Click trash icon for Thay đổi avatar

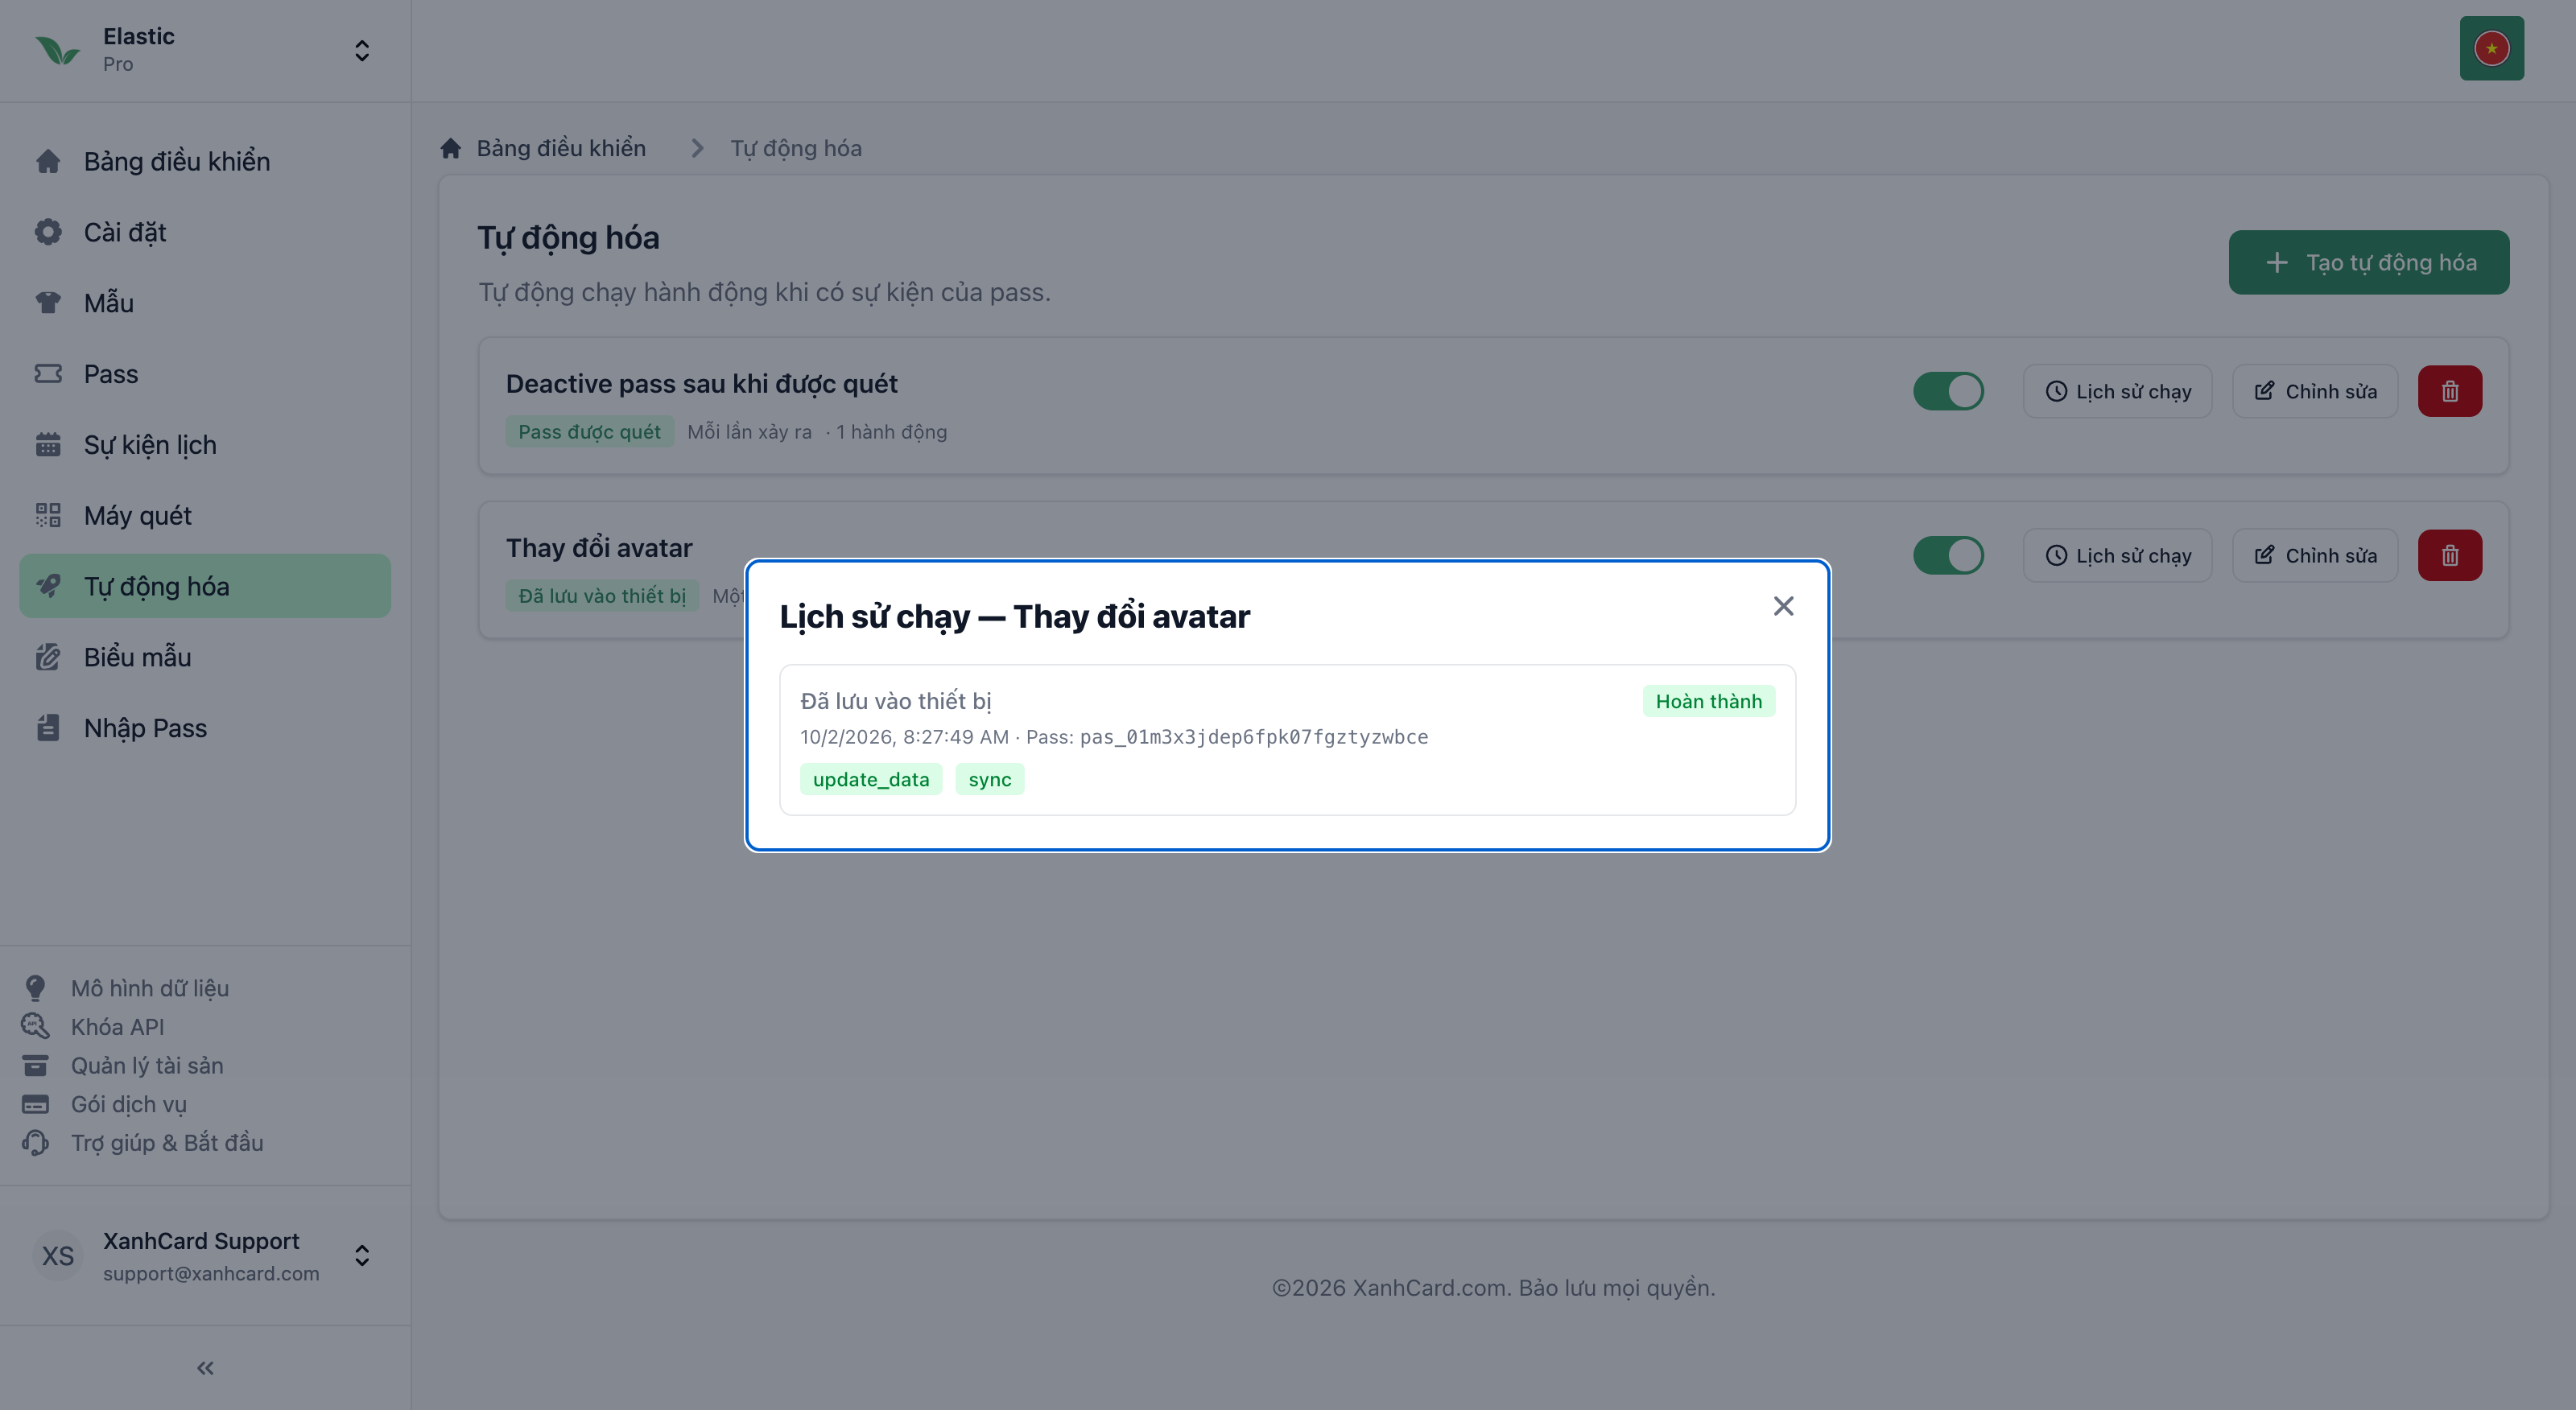pyautogui.click(x=2449, y=555)
